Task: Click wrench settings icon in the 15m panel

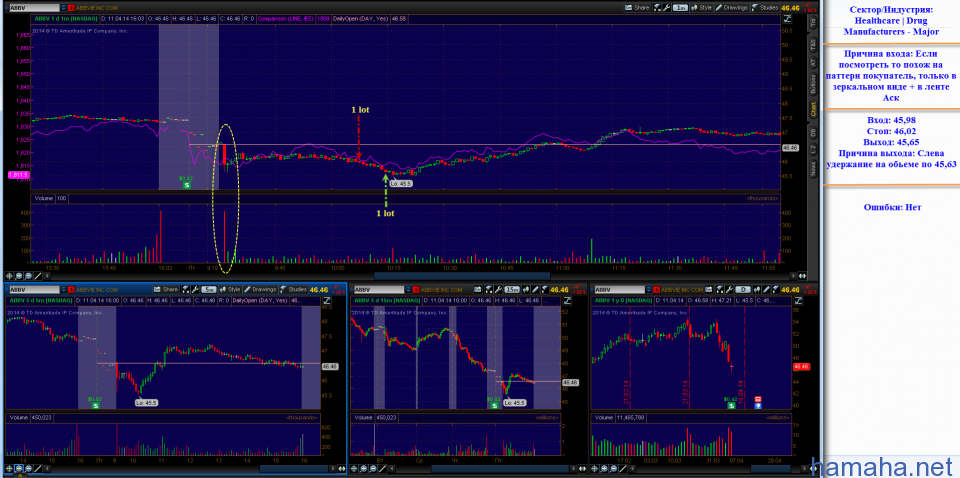Action: tap(498, 289)
